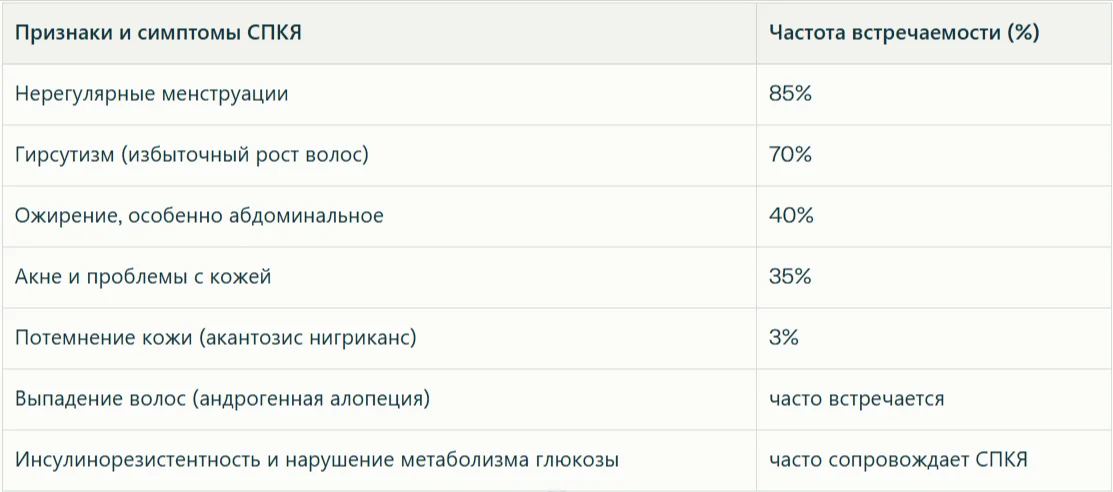
Task: Click the 3% frequency value
Action: (x=784, y=338)
